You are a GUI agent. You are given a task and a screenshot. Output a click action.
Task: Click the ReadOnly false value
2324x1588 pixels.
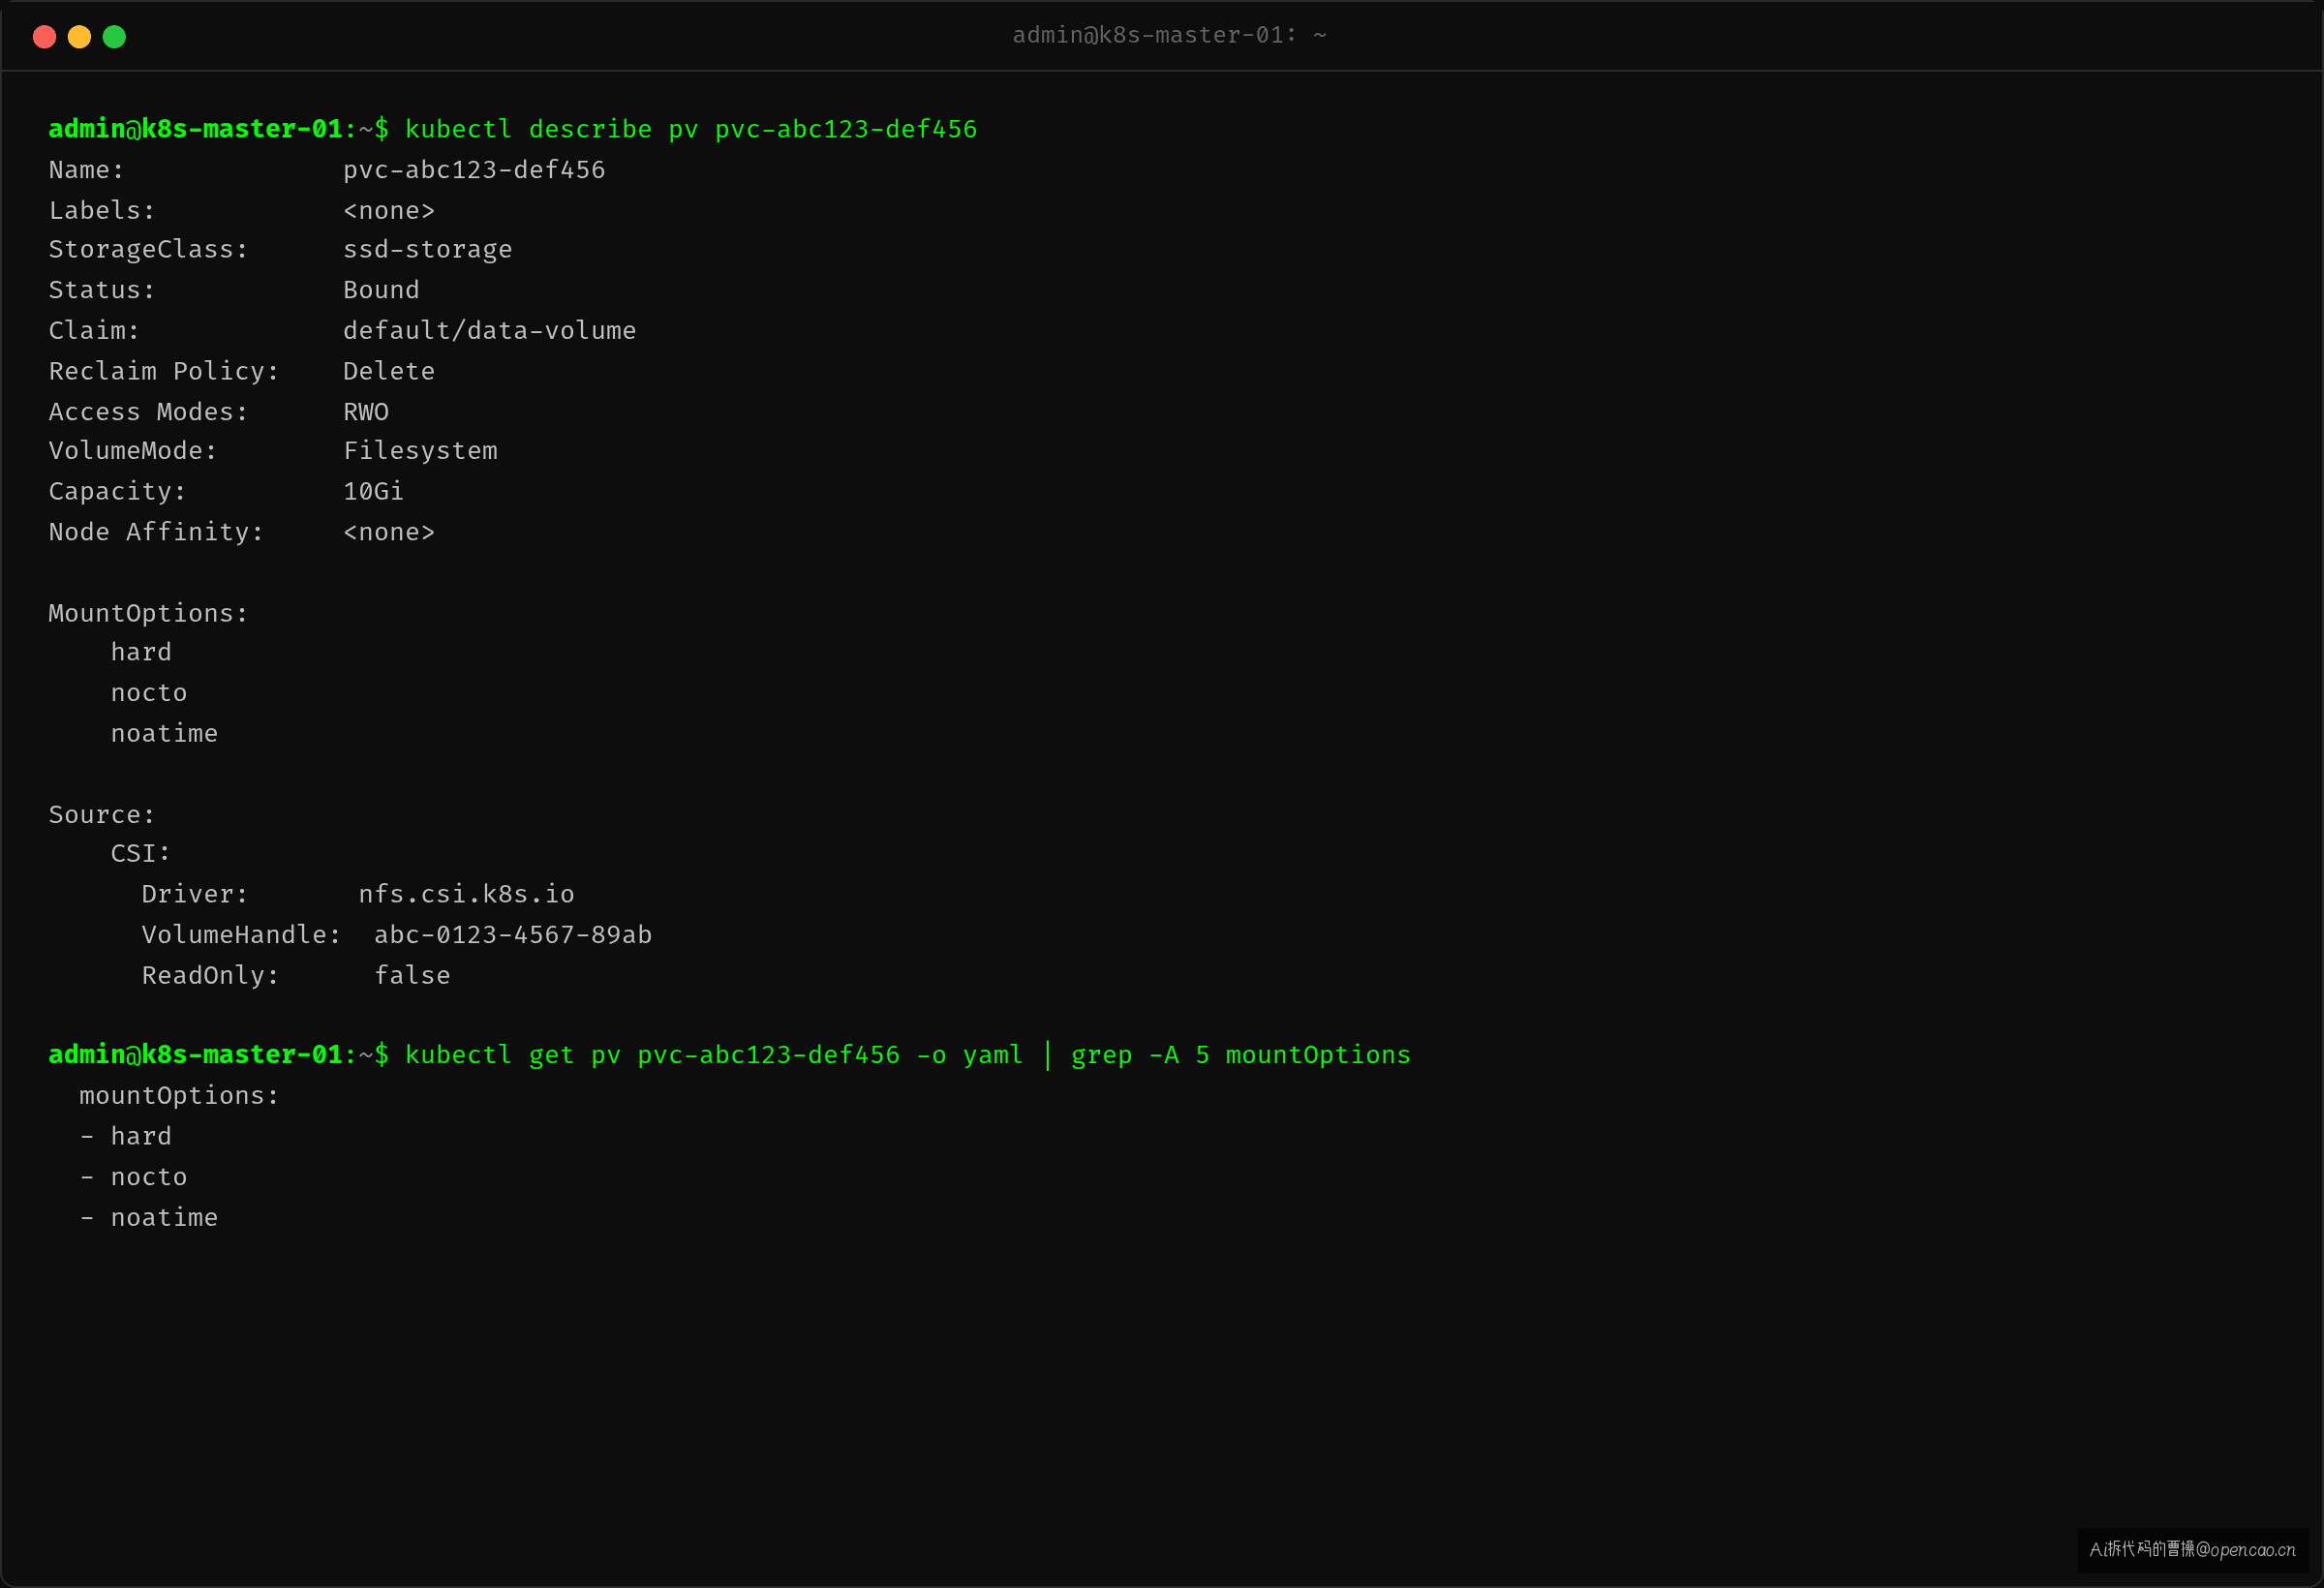click(412, 975)
